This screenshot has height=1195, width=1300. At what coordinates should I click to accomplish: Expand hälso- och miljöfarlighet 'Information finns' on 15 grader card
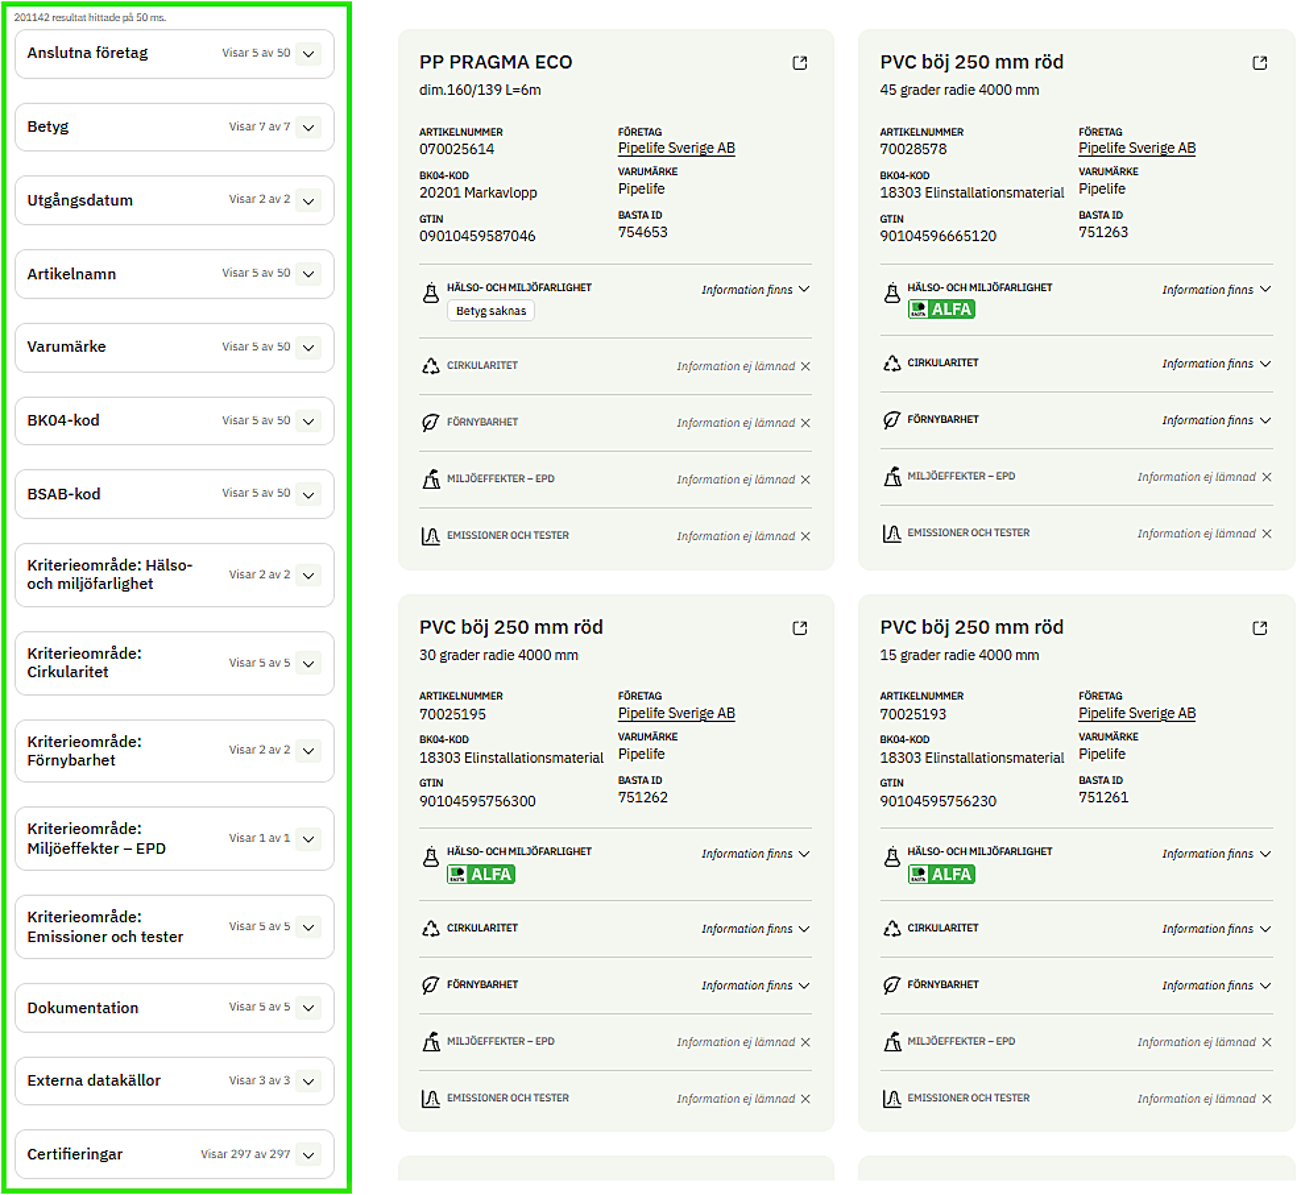point(1217,854)
